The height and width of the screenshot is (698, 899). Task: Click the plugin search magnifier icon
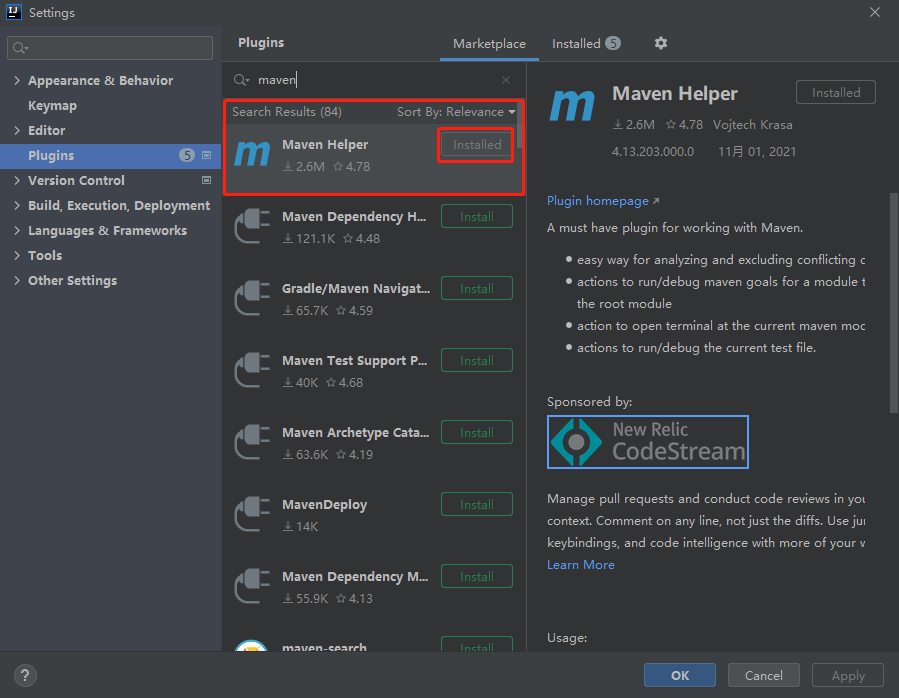241,80
